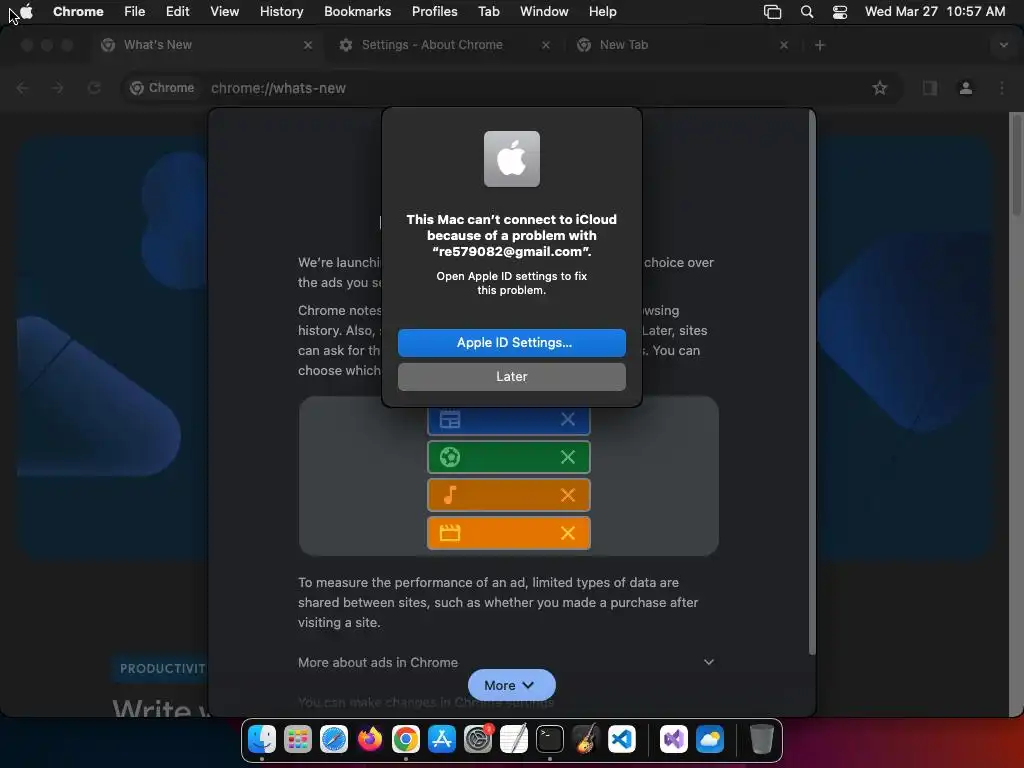Click the dialog's vertical scrollbar
Screen dimensions: 1024x768
tap(812, 382)
